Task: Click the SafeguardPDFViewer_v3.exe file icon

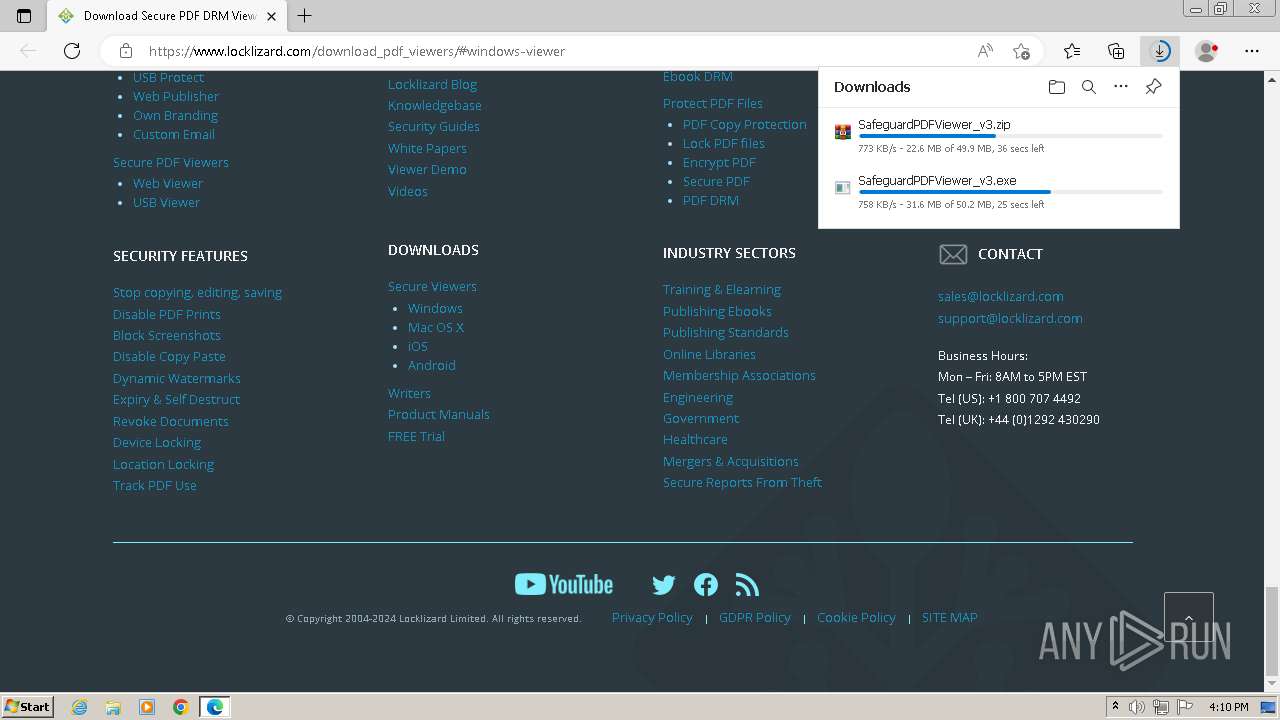Action: click(843, 188)
